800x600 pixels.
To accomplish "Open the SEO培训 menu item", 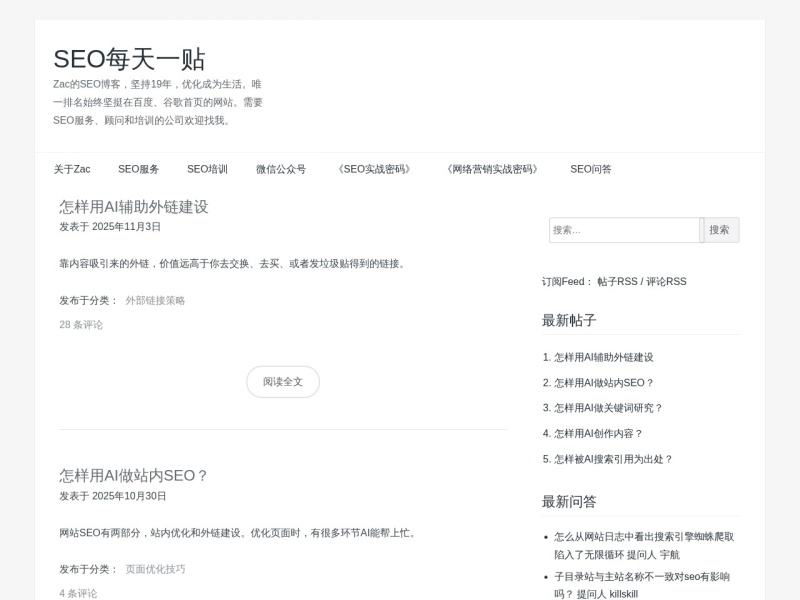I will point(207,169).
